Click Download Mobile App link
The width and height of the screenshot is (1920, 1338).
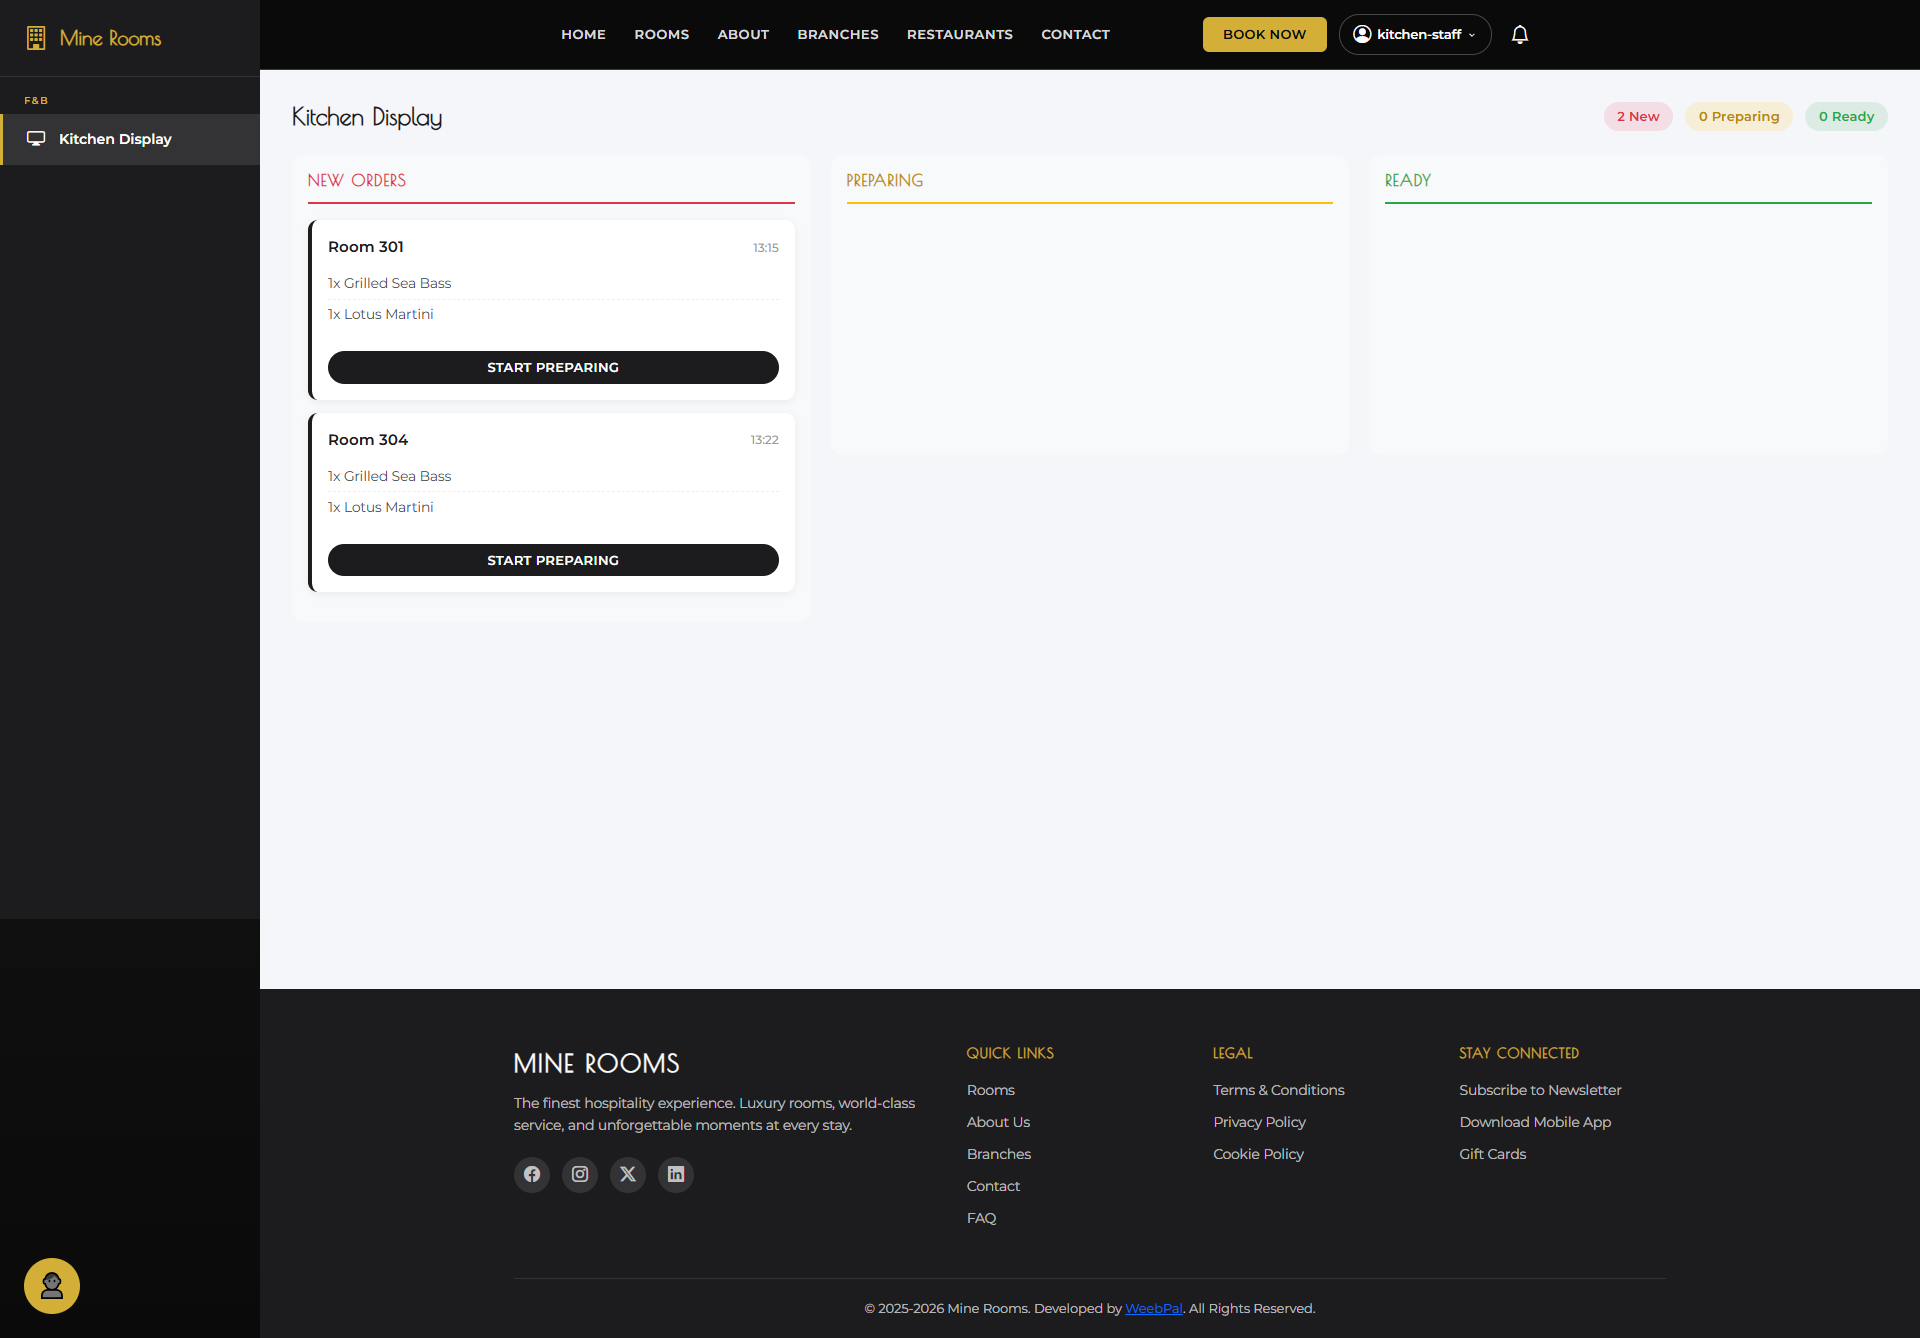(x=1535, y=1122)
